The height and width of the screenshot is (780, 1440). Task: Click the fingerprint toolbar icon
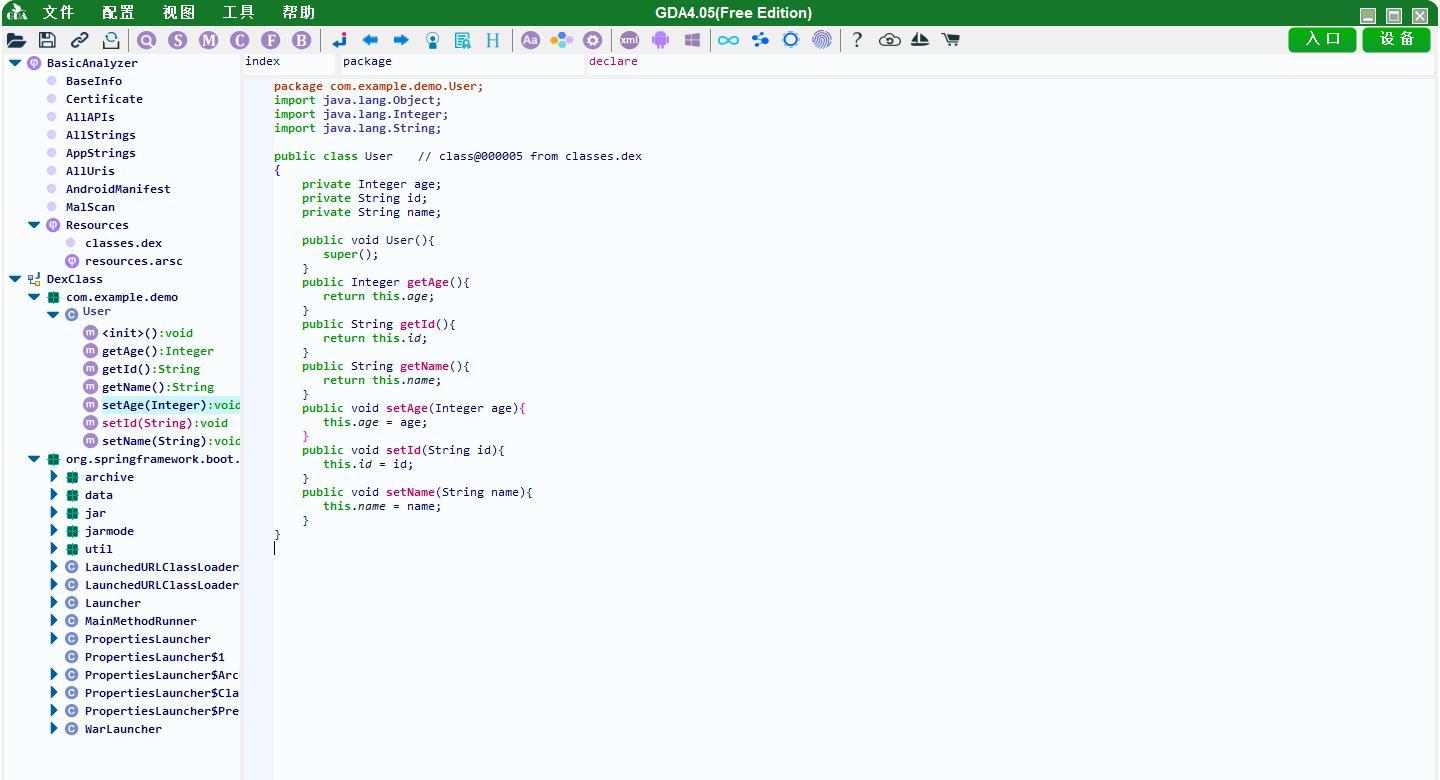pyautogui.click(x=822, y=40)
